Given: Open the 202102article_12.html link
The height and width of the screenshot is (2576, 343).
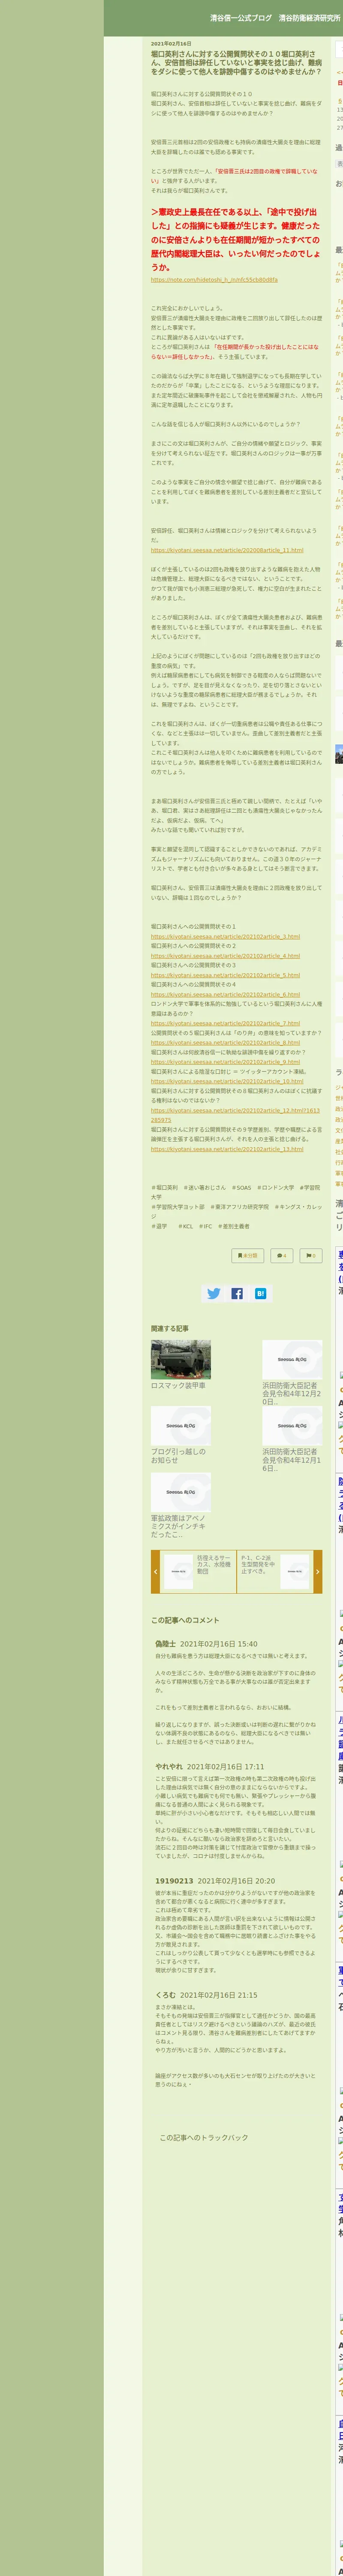Looking at the screenshot, I should coord(235,1116).
